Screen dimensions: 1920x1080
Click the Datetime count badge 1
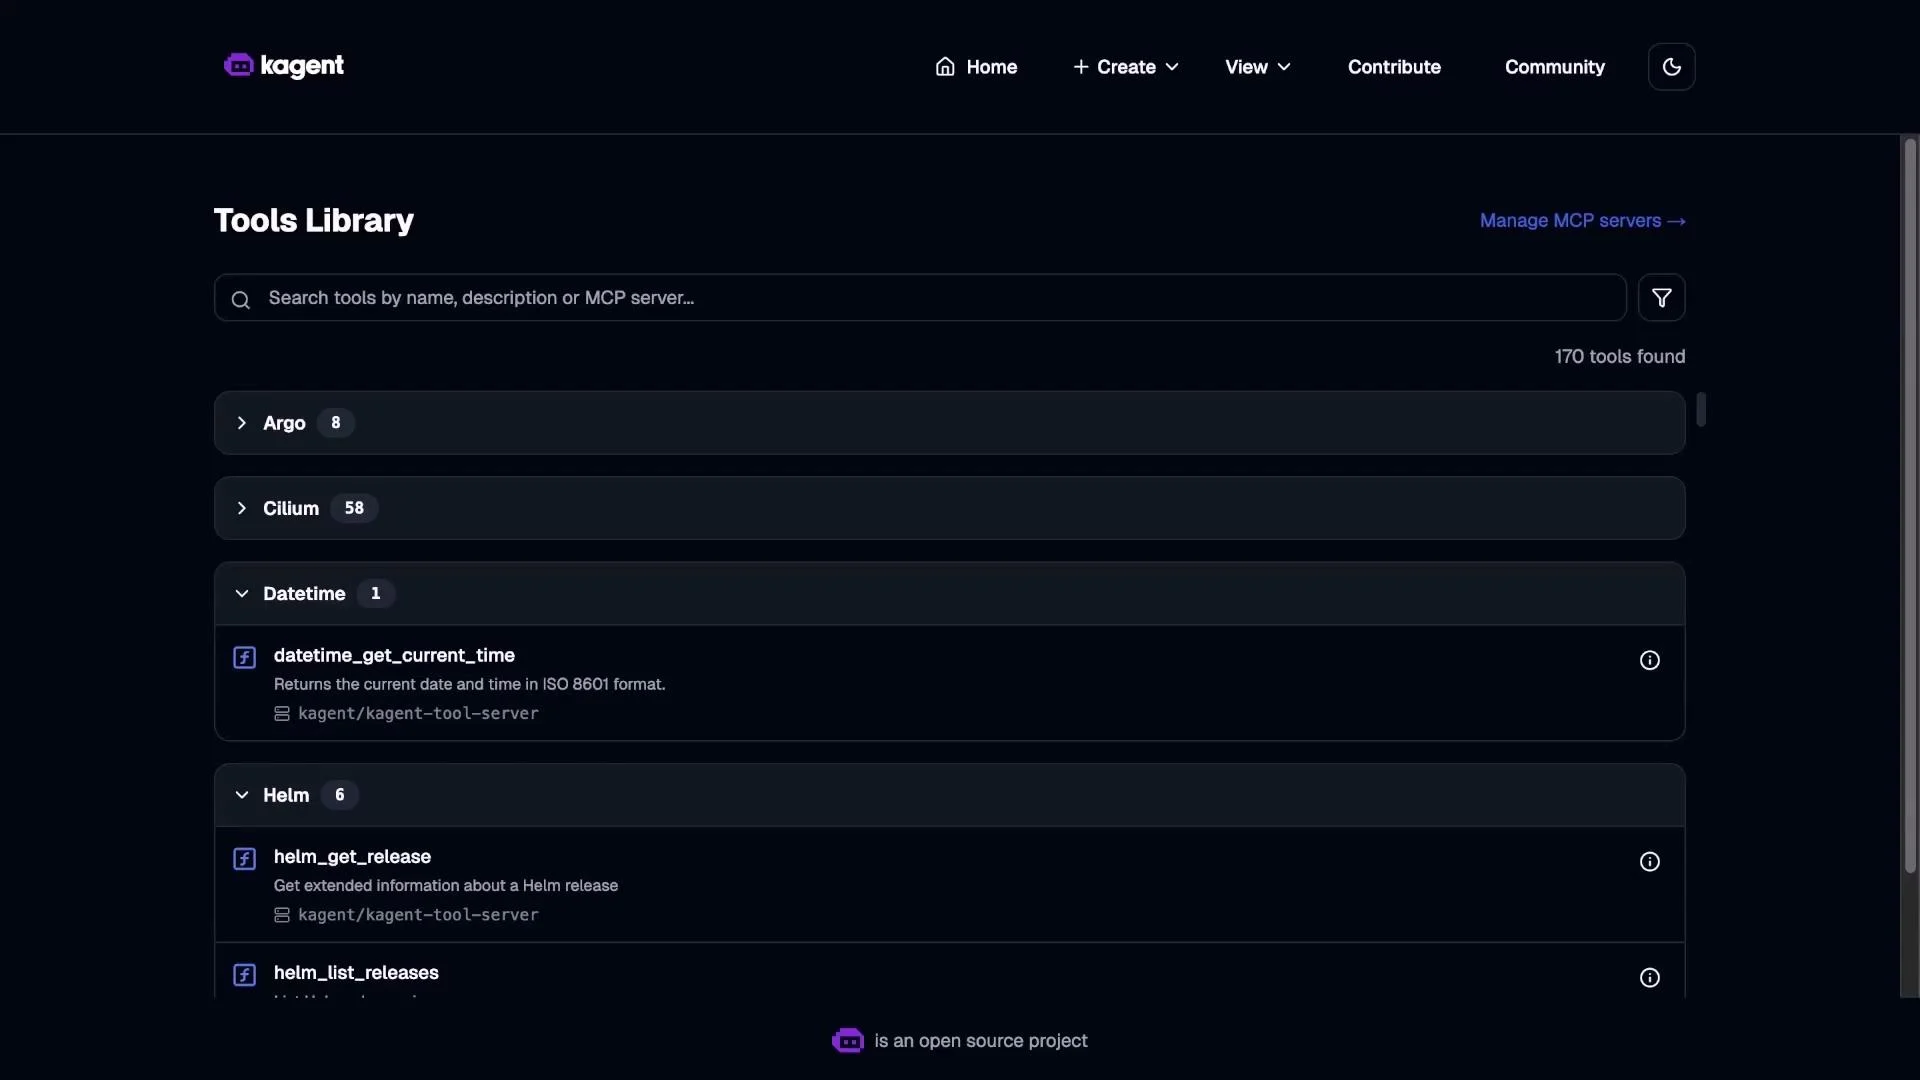click(x=376, y=594)
